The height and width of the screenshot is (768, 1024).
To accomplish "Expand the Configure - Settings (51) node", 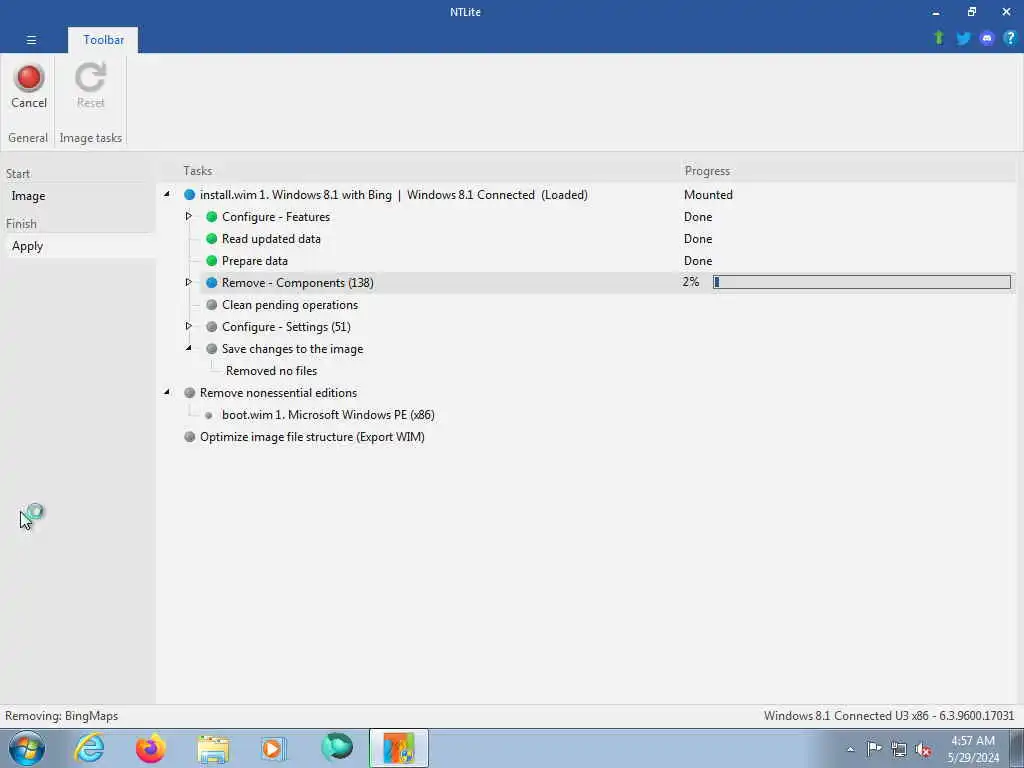I will coord(189,326).
